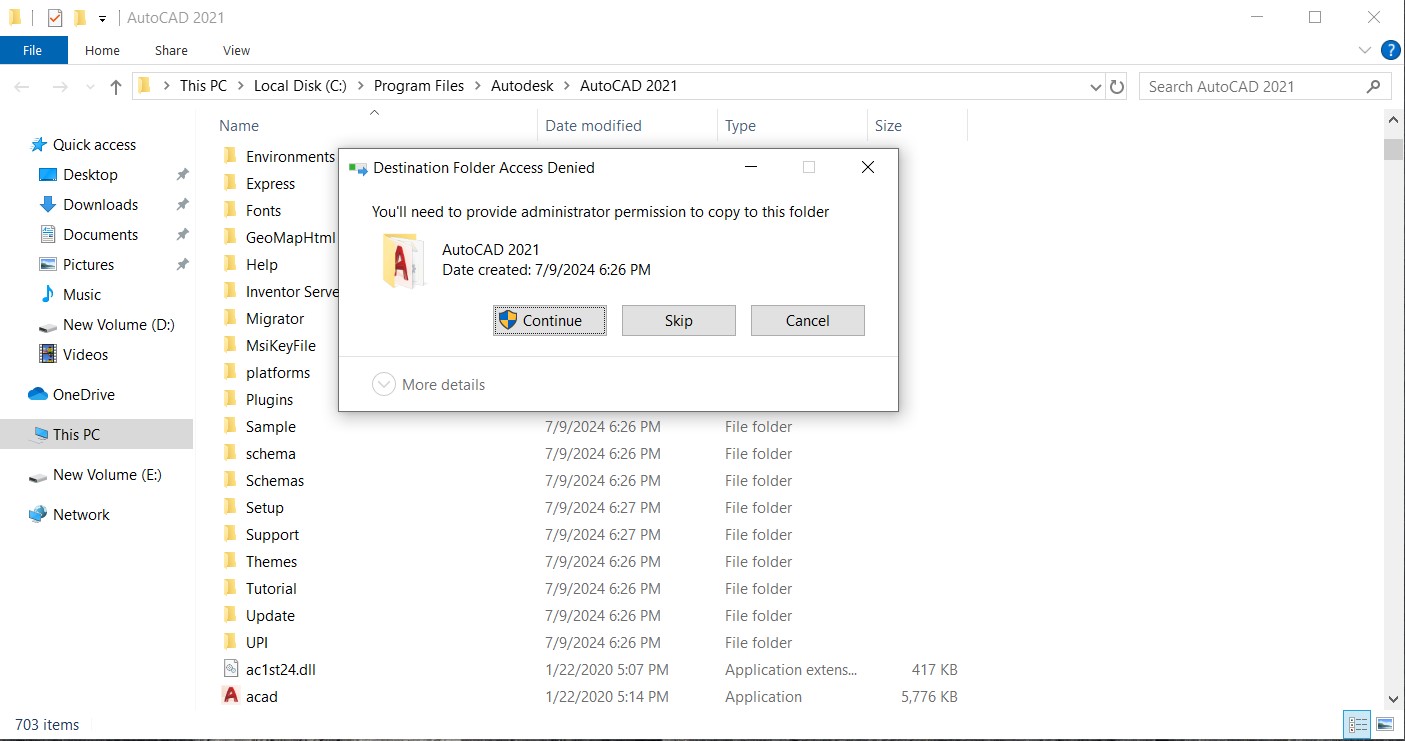
Task: Switch to the Home ribbon tab
Action: (x=102, y=50)
